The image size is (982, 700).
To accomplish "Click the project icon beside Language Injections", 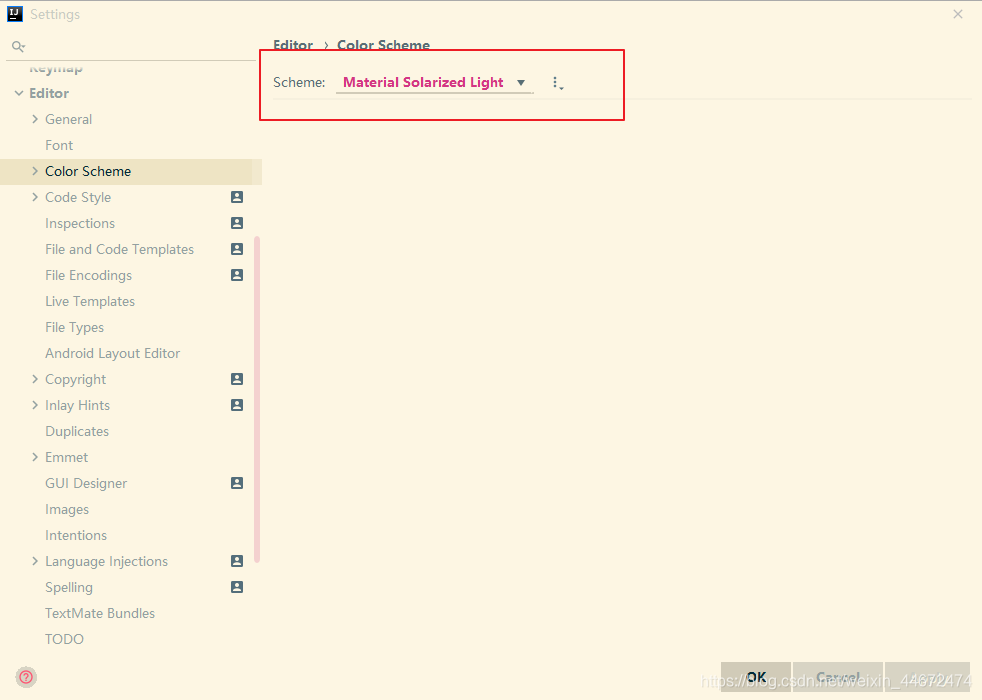I will [x=237, y=561].
